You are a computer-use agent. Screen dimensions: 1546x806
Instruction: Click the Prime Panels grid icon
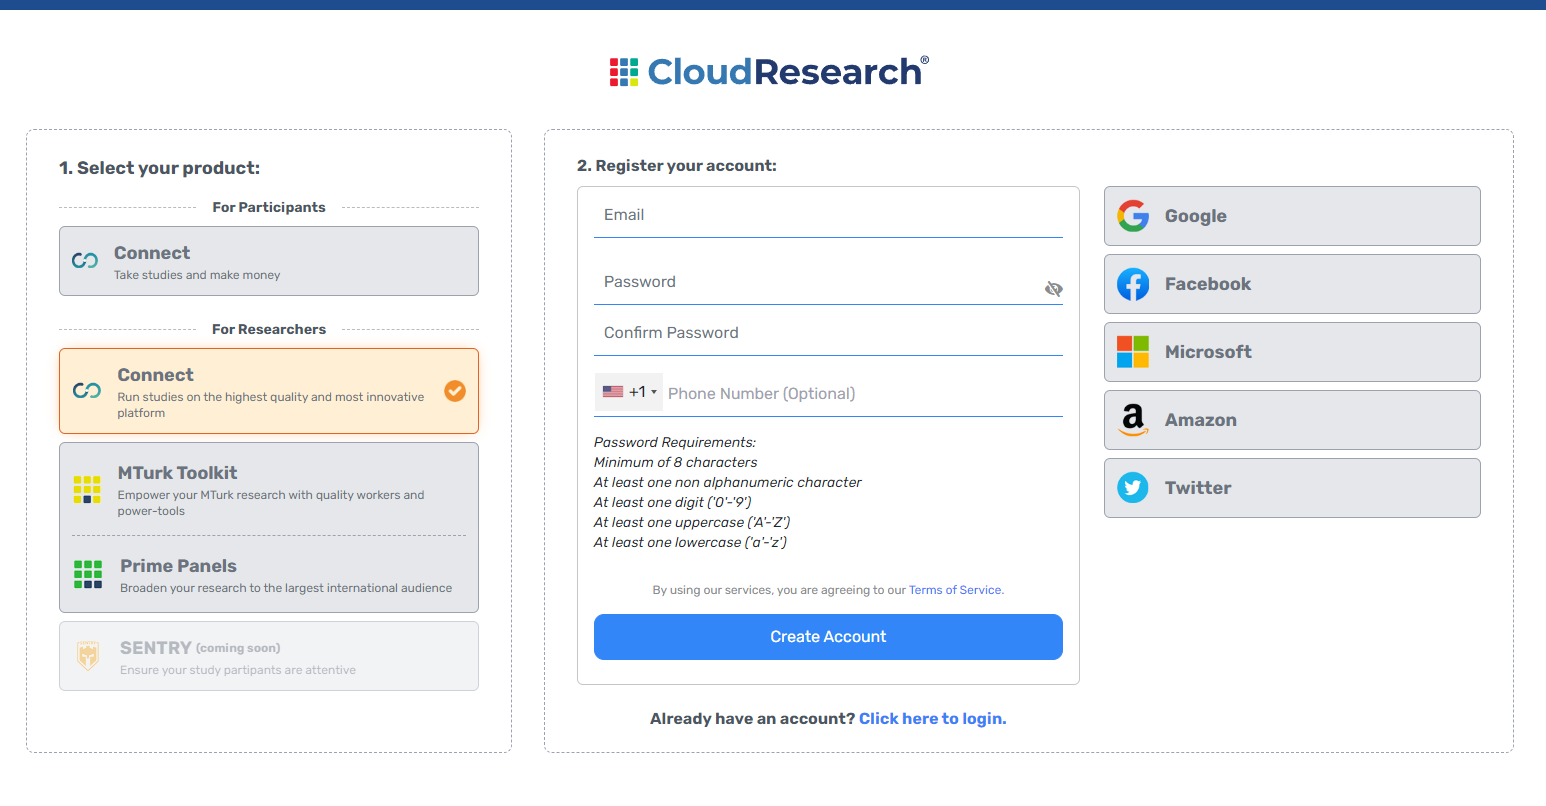coord(88,574)
